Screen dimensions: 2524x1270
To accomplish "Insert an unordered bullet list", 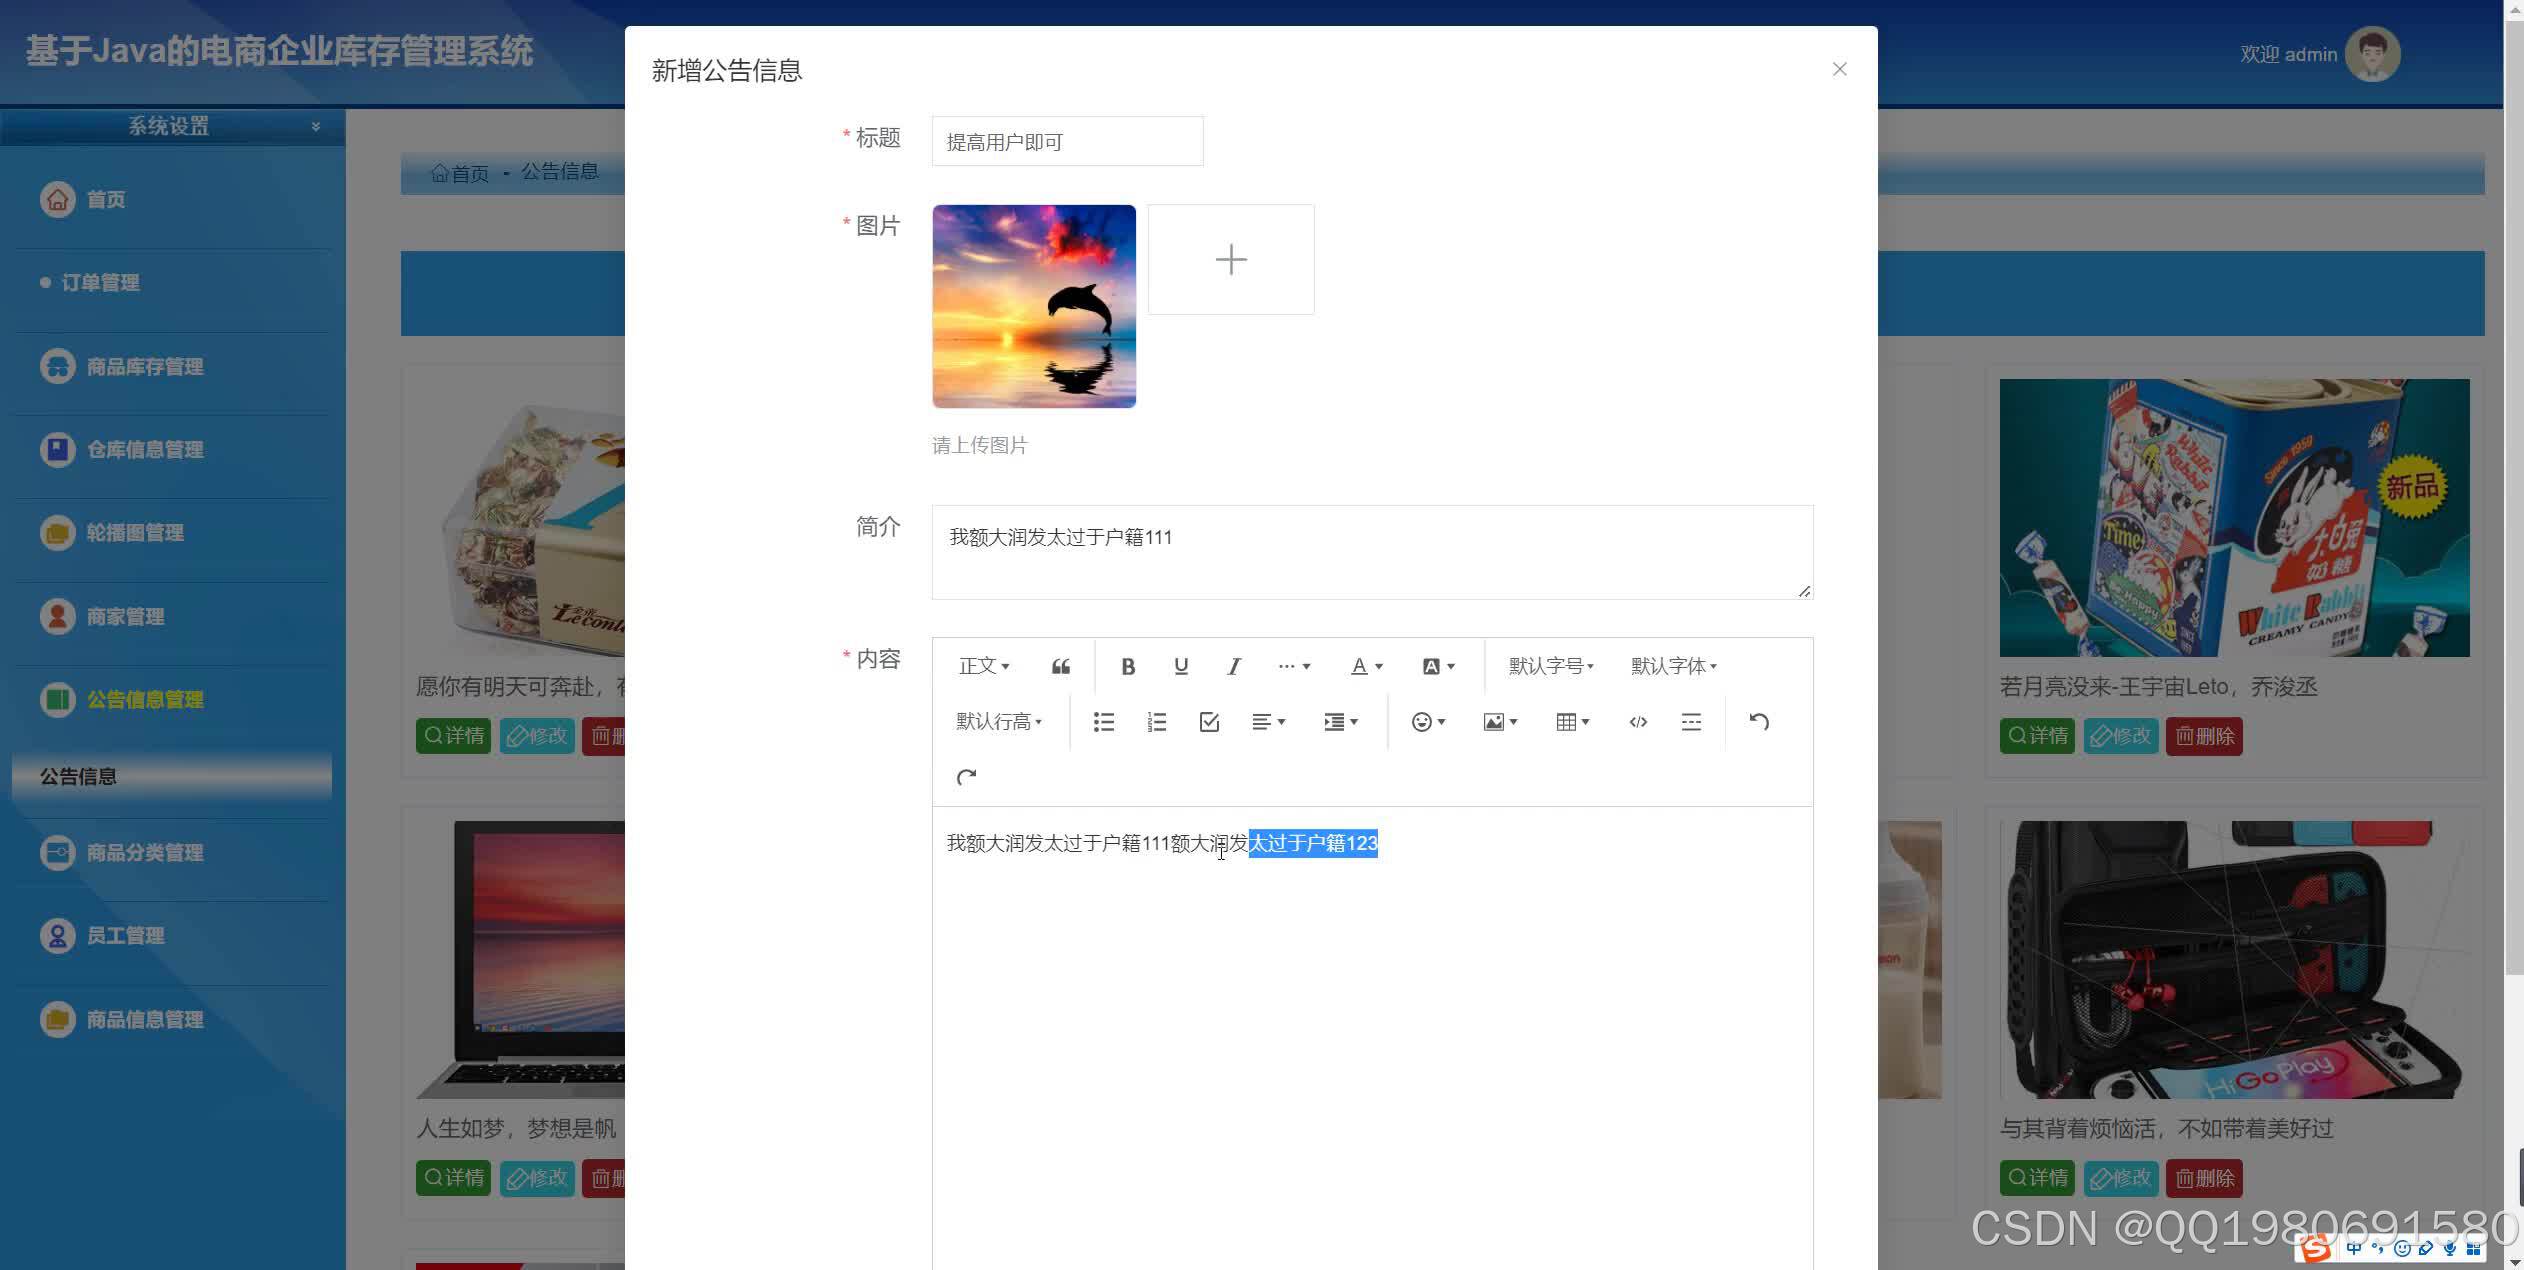I will (1103, 721).
